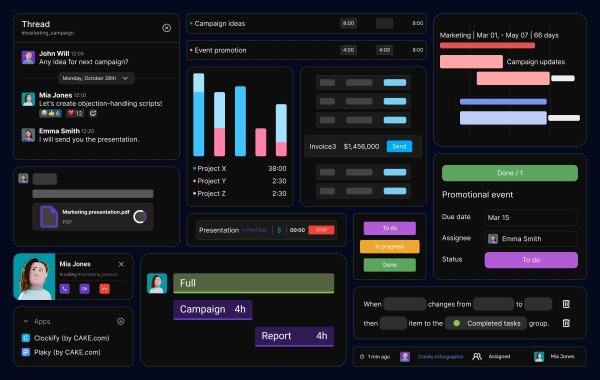
Task: Click the Send button for Invoice3
Action: (x=399, y=146)
